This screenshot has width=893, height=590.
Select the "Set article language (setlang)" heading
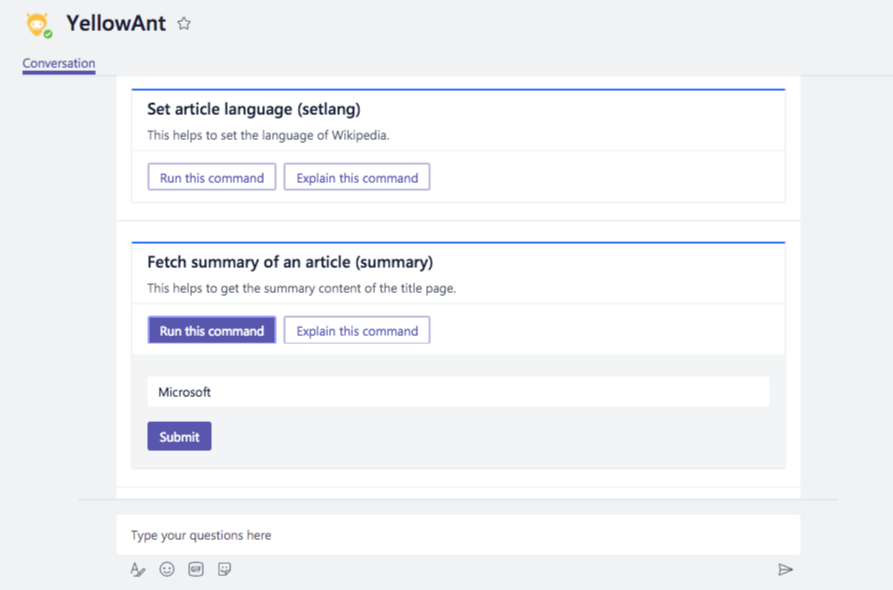coord(254,109)
